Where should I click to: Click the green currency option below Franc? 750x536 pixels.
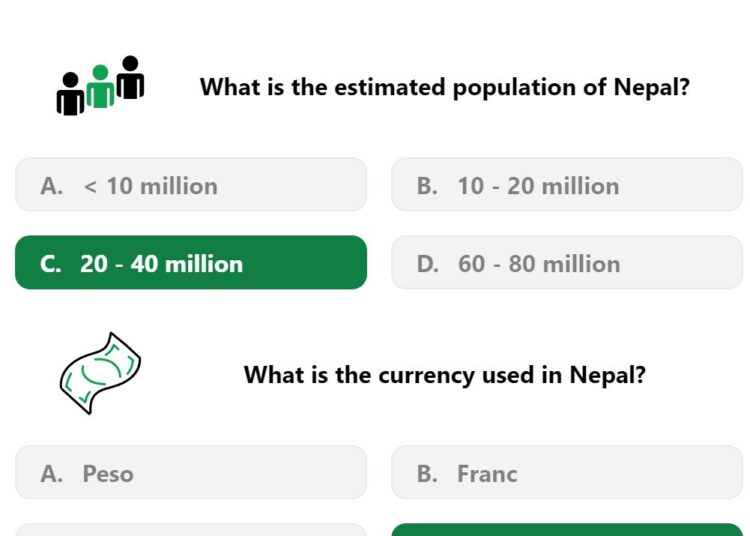[567, 530]
